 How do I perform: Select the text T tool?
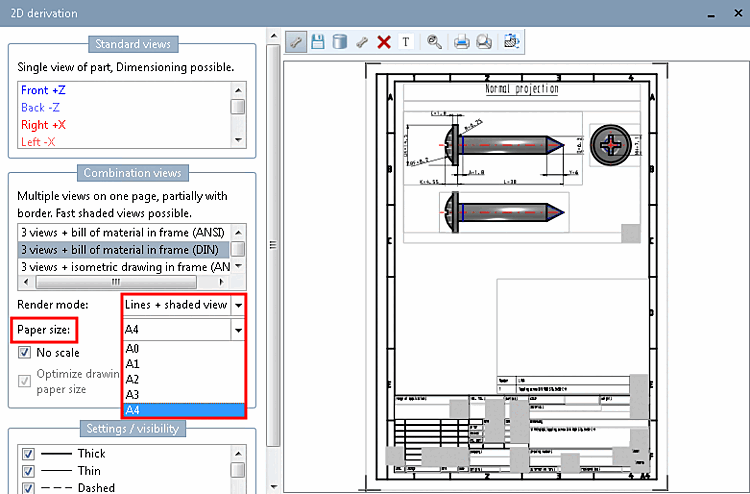tap(406, 42)
